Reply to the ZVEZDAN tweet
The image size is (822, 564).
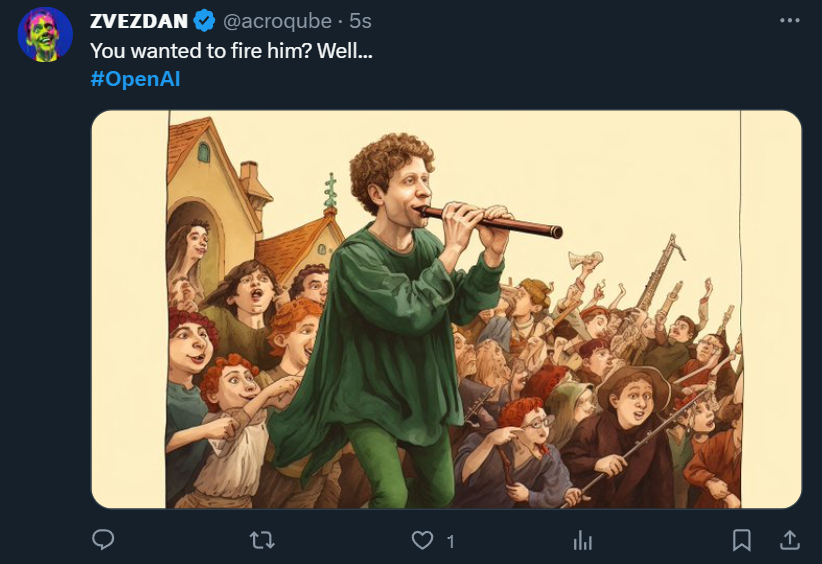[x=103, y=540]
